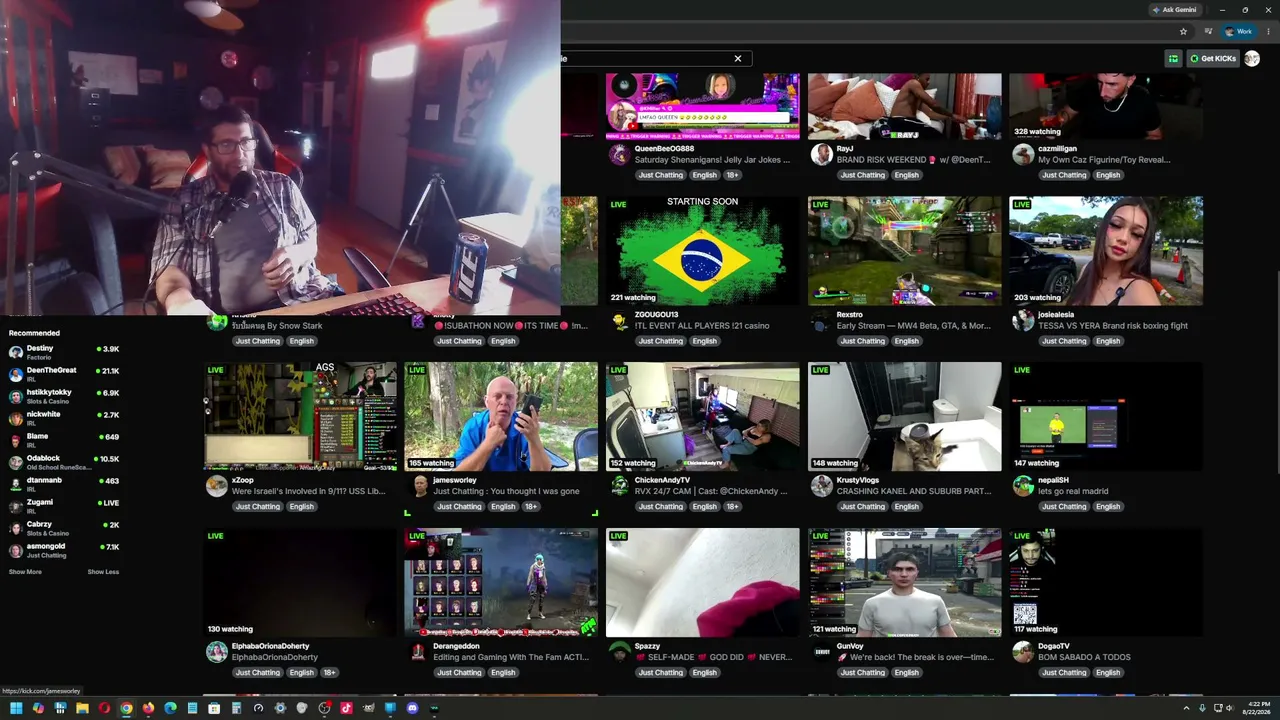The height and width of the screenshot is (720, 1280).
Task: Open File Explorer from the taskbar
Action: tap(82, 708)
